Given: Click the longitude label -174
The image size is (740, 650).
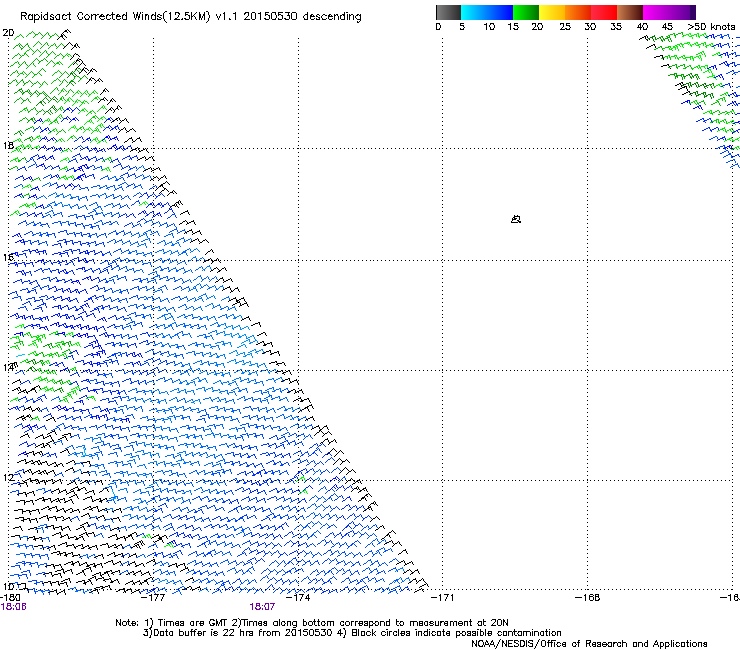Looking at the screenshot, I should [x=298, y=598].
